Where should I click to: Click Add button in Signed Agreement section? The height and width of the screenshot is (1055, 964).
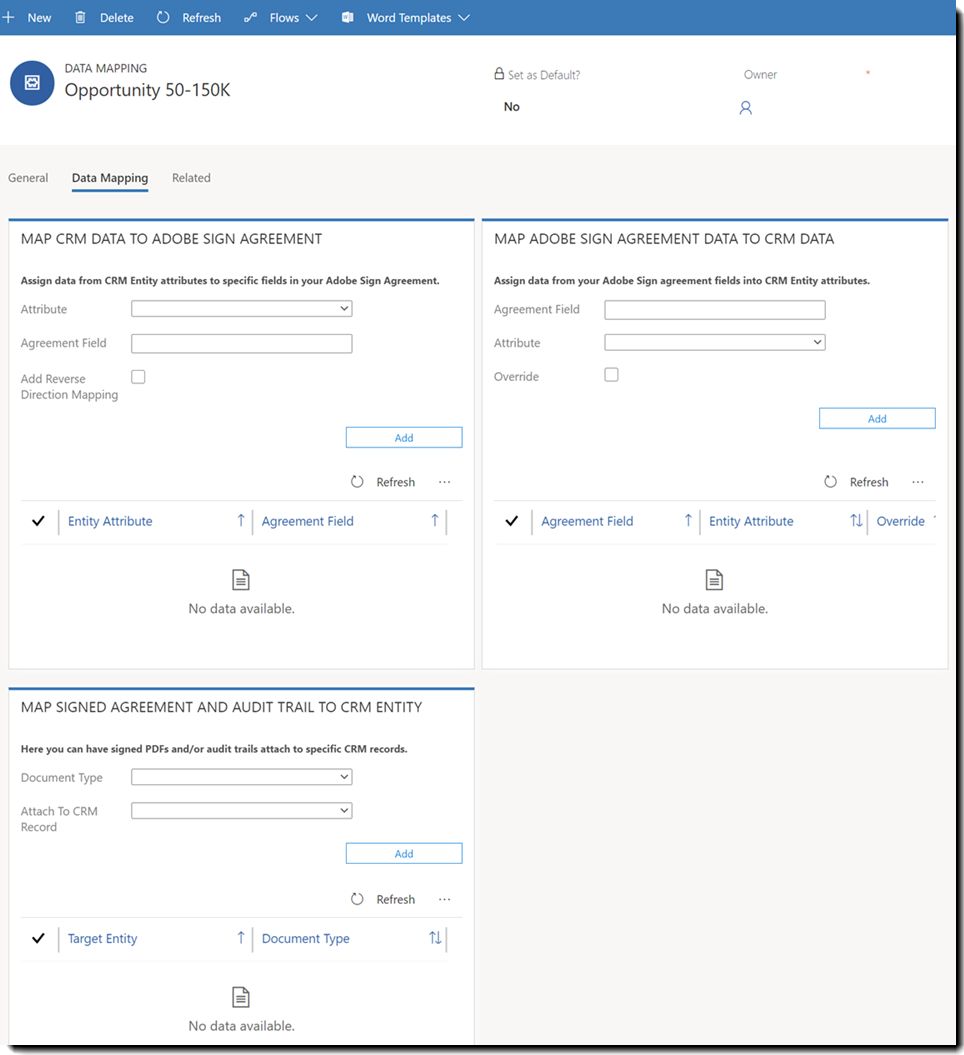[404, 853]
